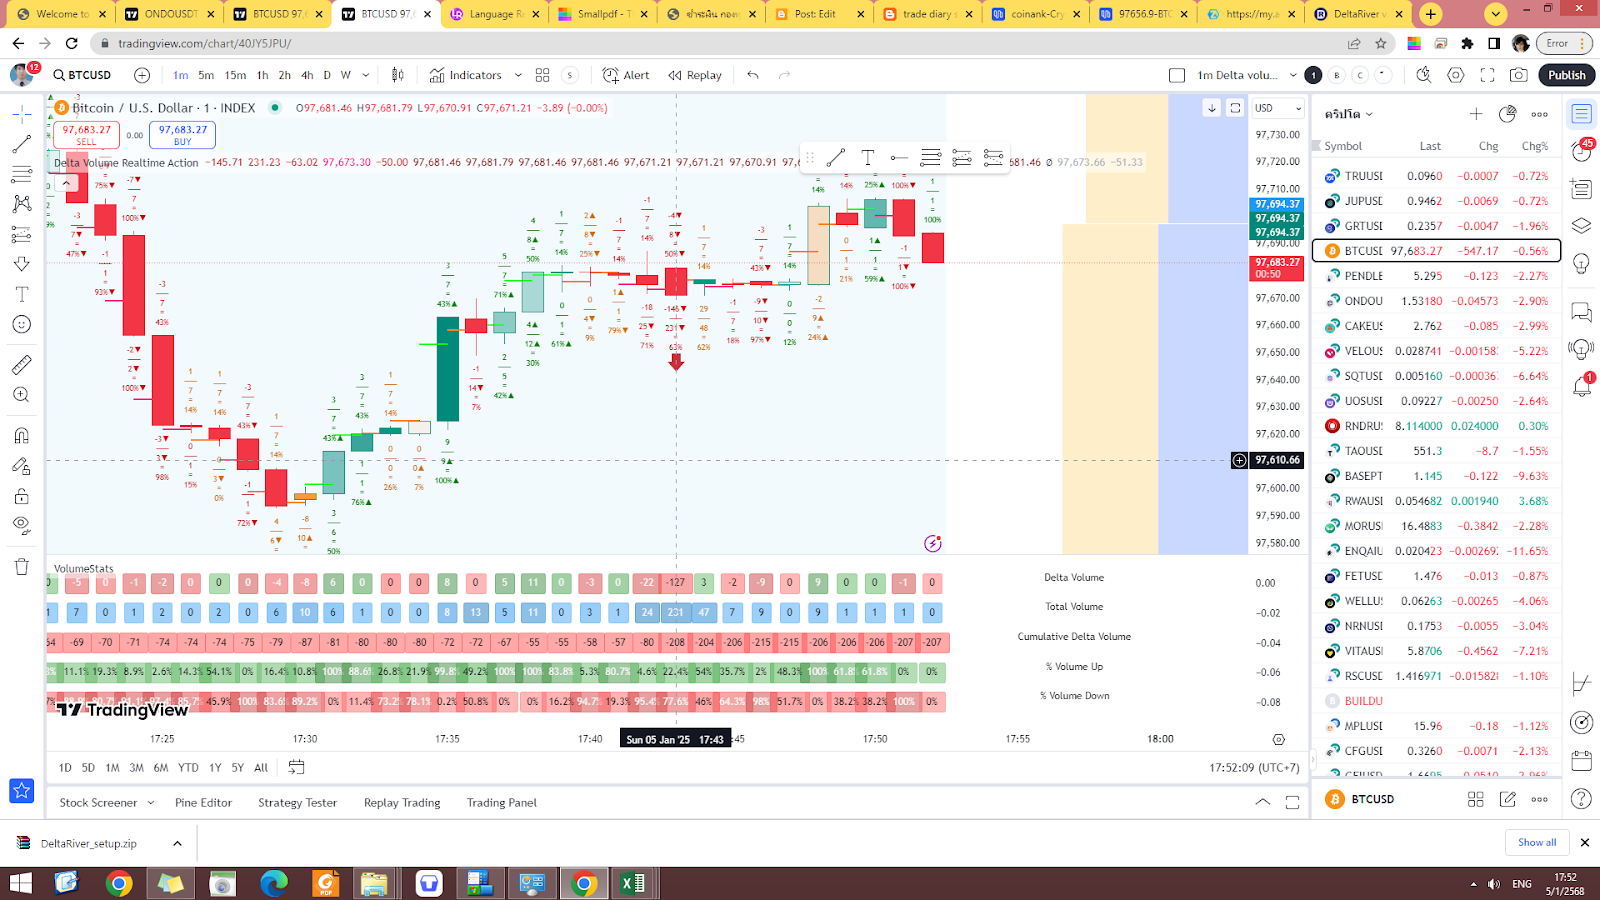The height and width of the screenshot is (900, 1600).
Task: Click the Publish button
Action: point(1567,75)
